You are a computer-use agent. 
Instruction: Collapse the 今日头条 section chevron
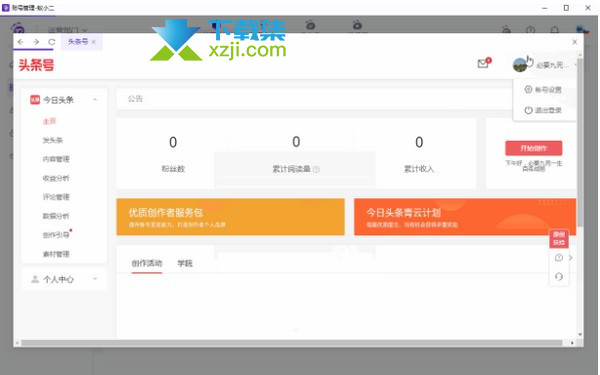click(95, 100)
